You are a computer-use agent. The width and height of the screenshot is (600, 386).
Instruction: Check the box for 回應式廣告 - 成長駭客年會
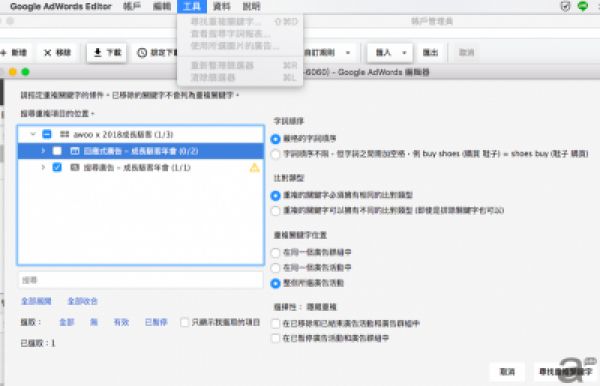tap(57, 151)
